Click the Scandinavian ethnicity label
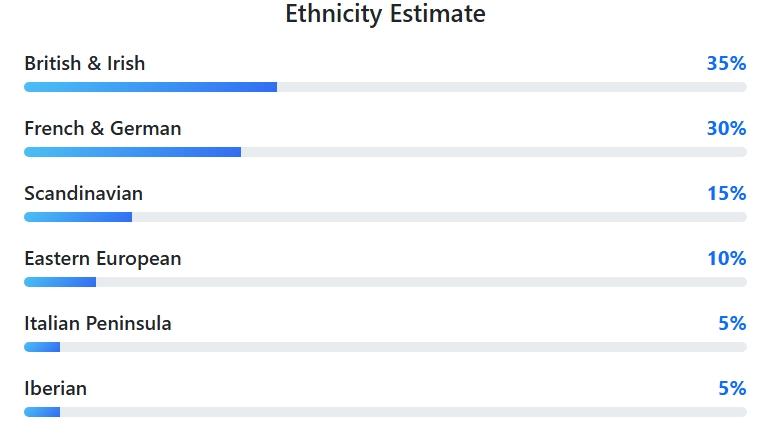This screenshot has width=772, height=446. (84, 193)
